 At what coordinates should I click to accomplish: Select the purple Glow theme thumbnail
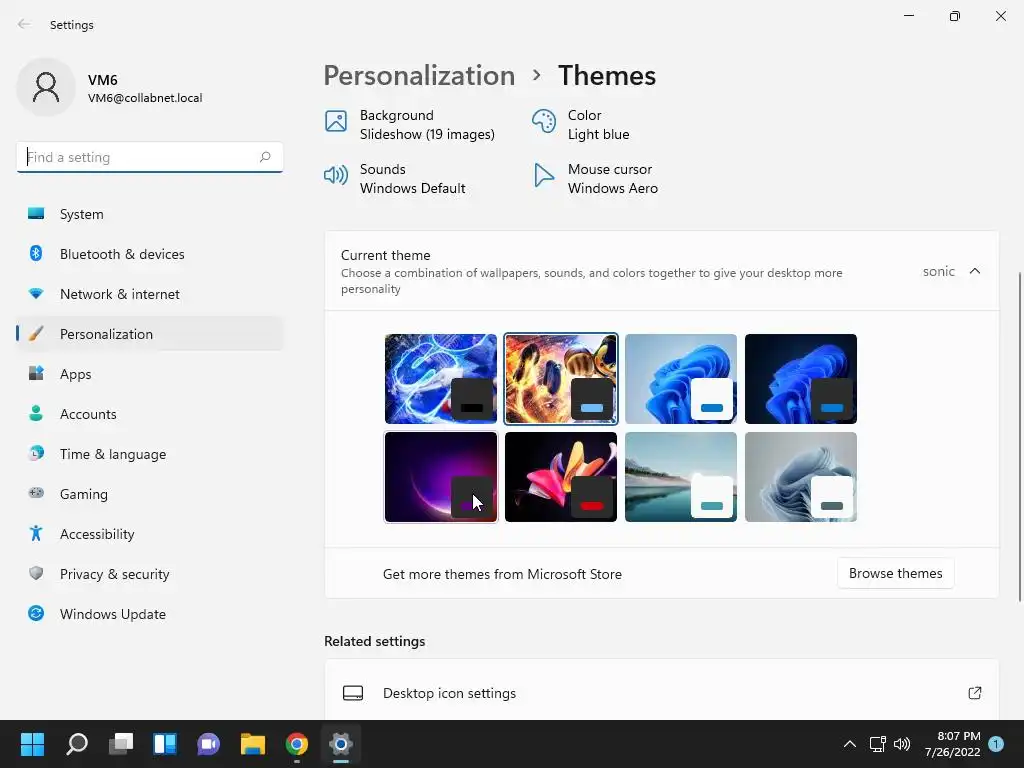click(x=441, y=477)
